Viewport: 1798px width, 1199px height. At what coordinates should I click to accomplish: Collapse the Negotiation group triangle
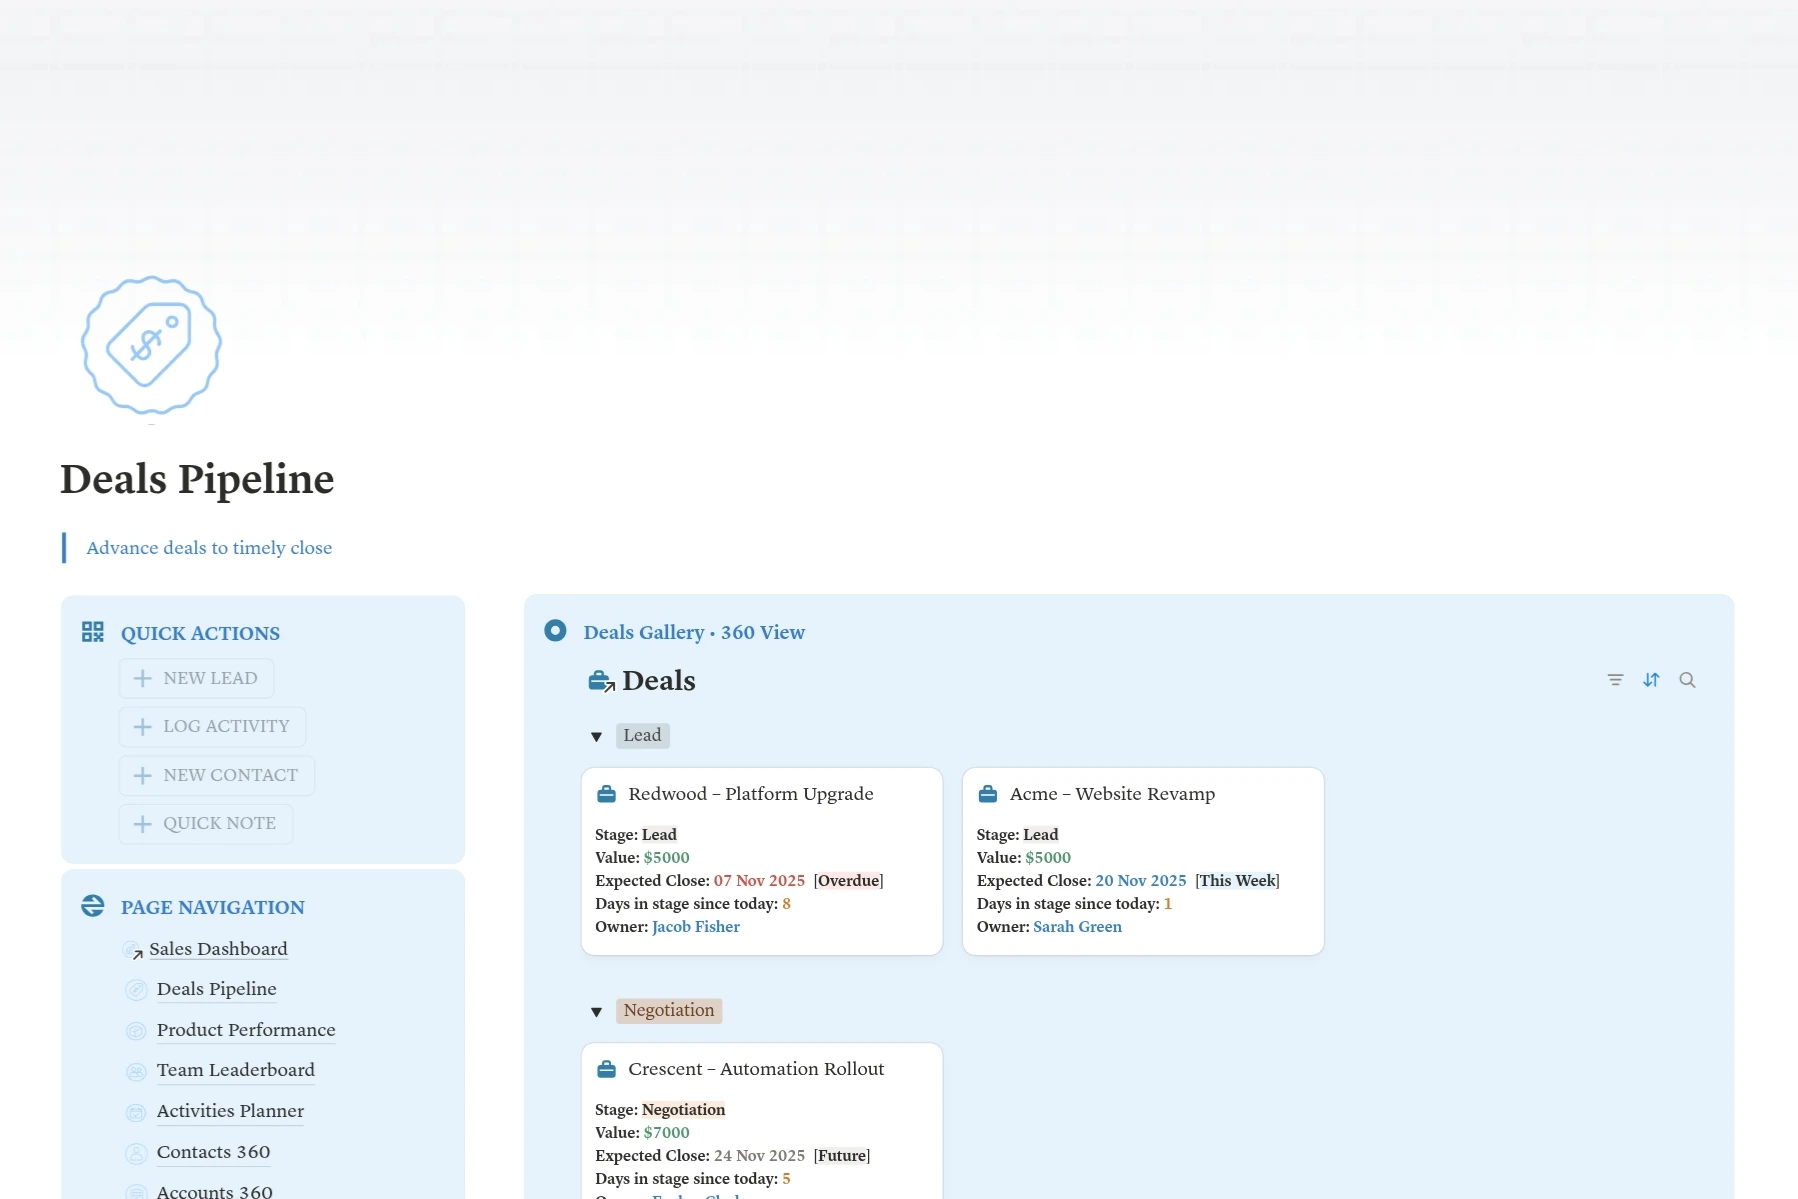pos(597,1012)
